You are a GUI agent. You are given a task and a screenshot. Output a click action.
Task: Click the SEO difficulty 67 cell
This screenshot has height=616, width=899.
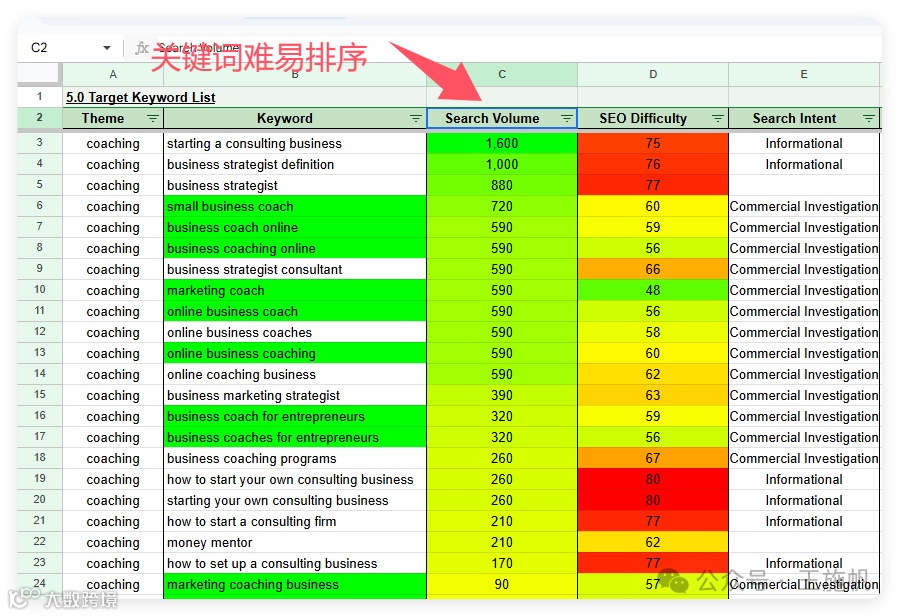(x=653, y=459)
